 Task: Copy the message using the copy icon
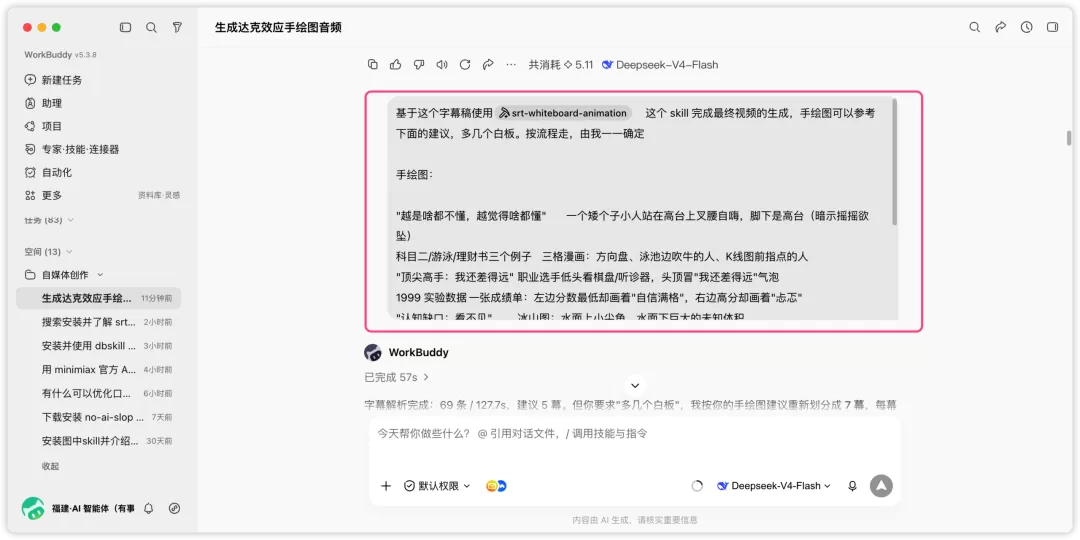pyautogui.click(x=373, y=65)
